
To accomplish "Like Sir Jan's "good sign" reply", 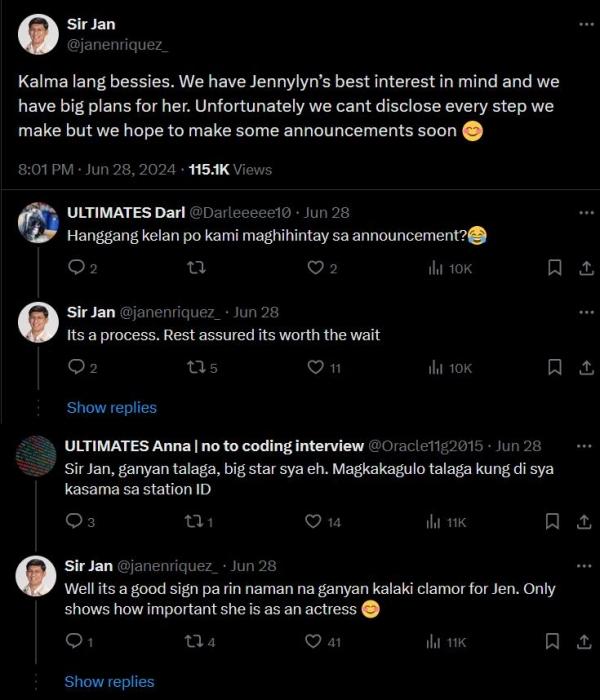I will tap(314, 641).
